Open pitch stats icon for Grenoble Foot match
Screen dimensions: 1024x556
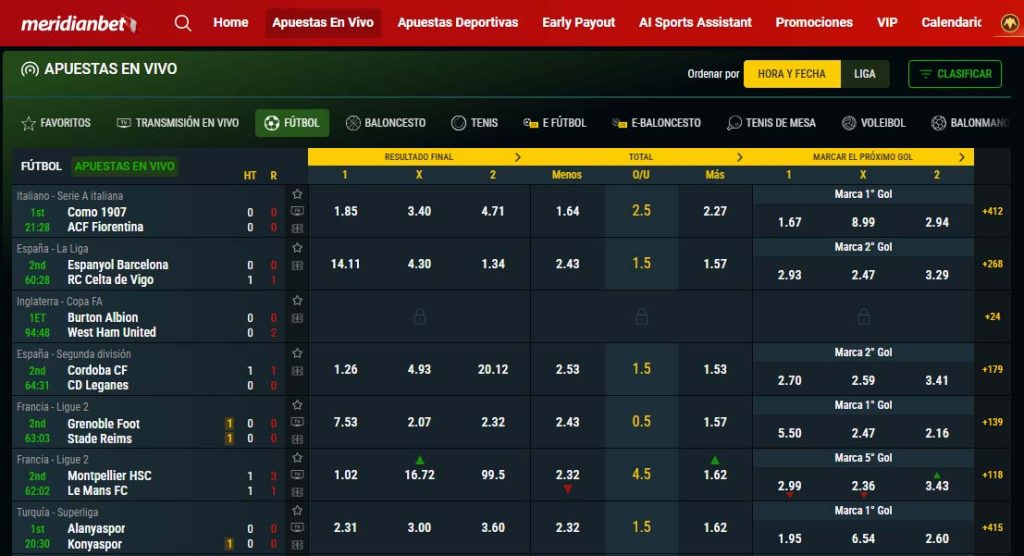(x=297, y=439)
